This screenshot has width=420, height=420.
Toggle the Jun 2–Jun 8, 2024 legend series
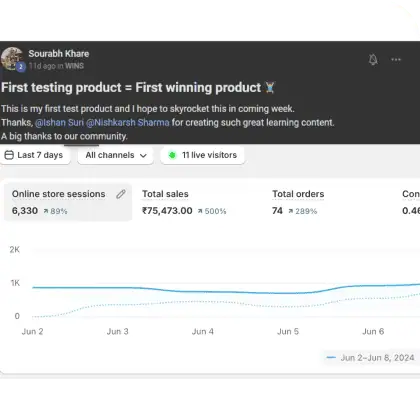tap(370, 358)
